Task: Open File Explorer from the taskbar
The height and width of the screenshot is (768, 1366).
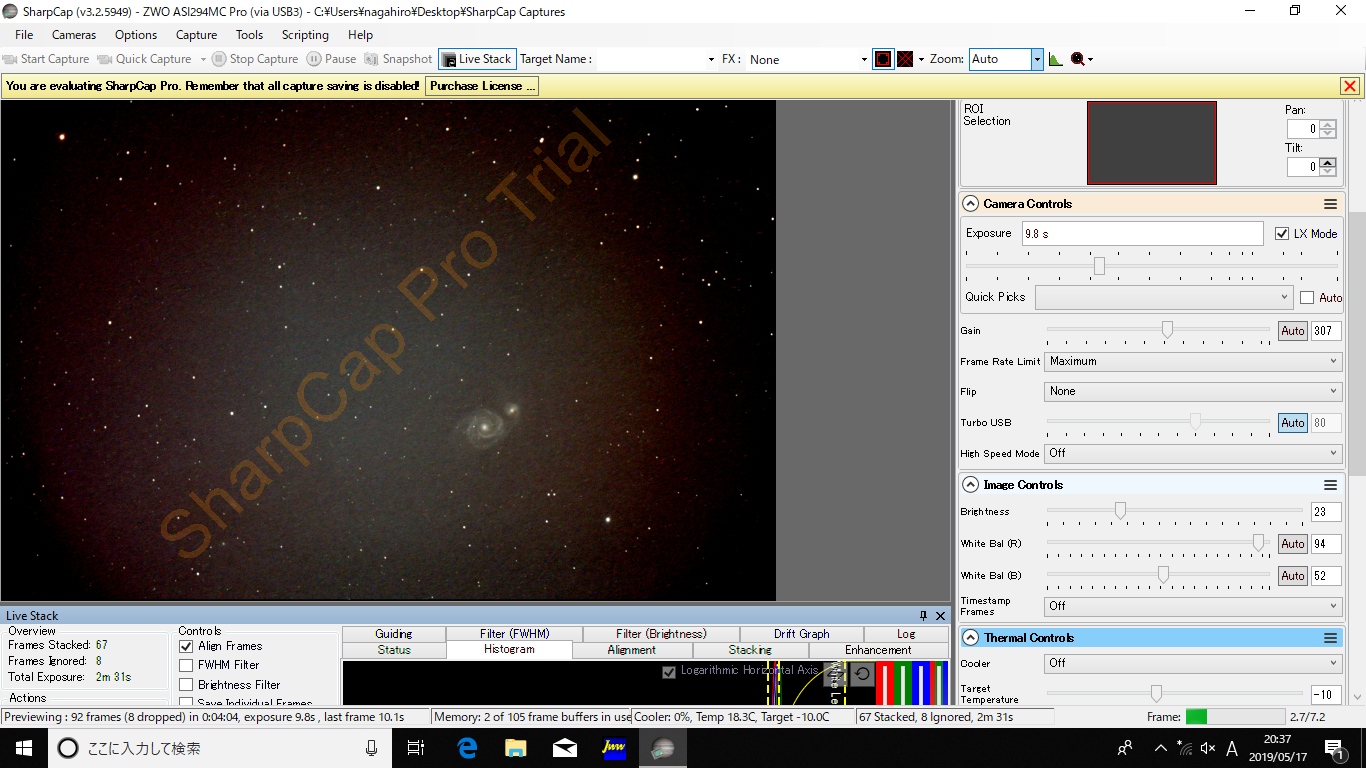Action: (x=516, y=747)
